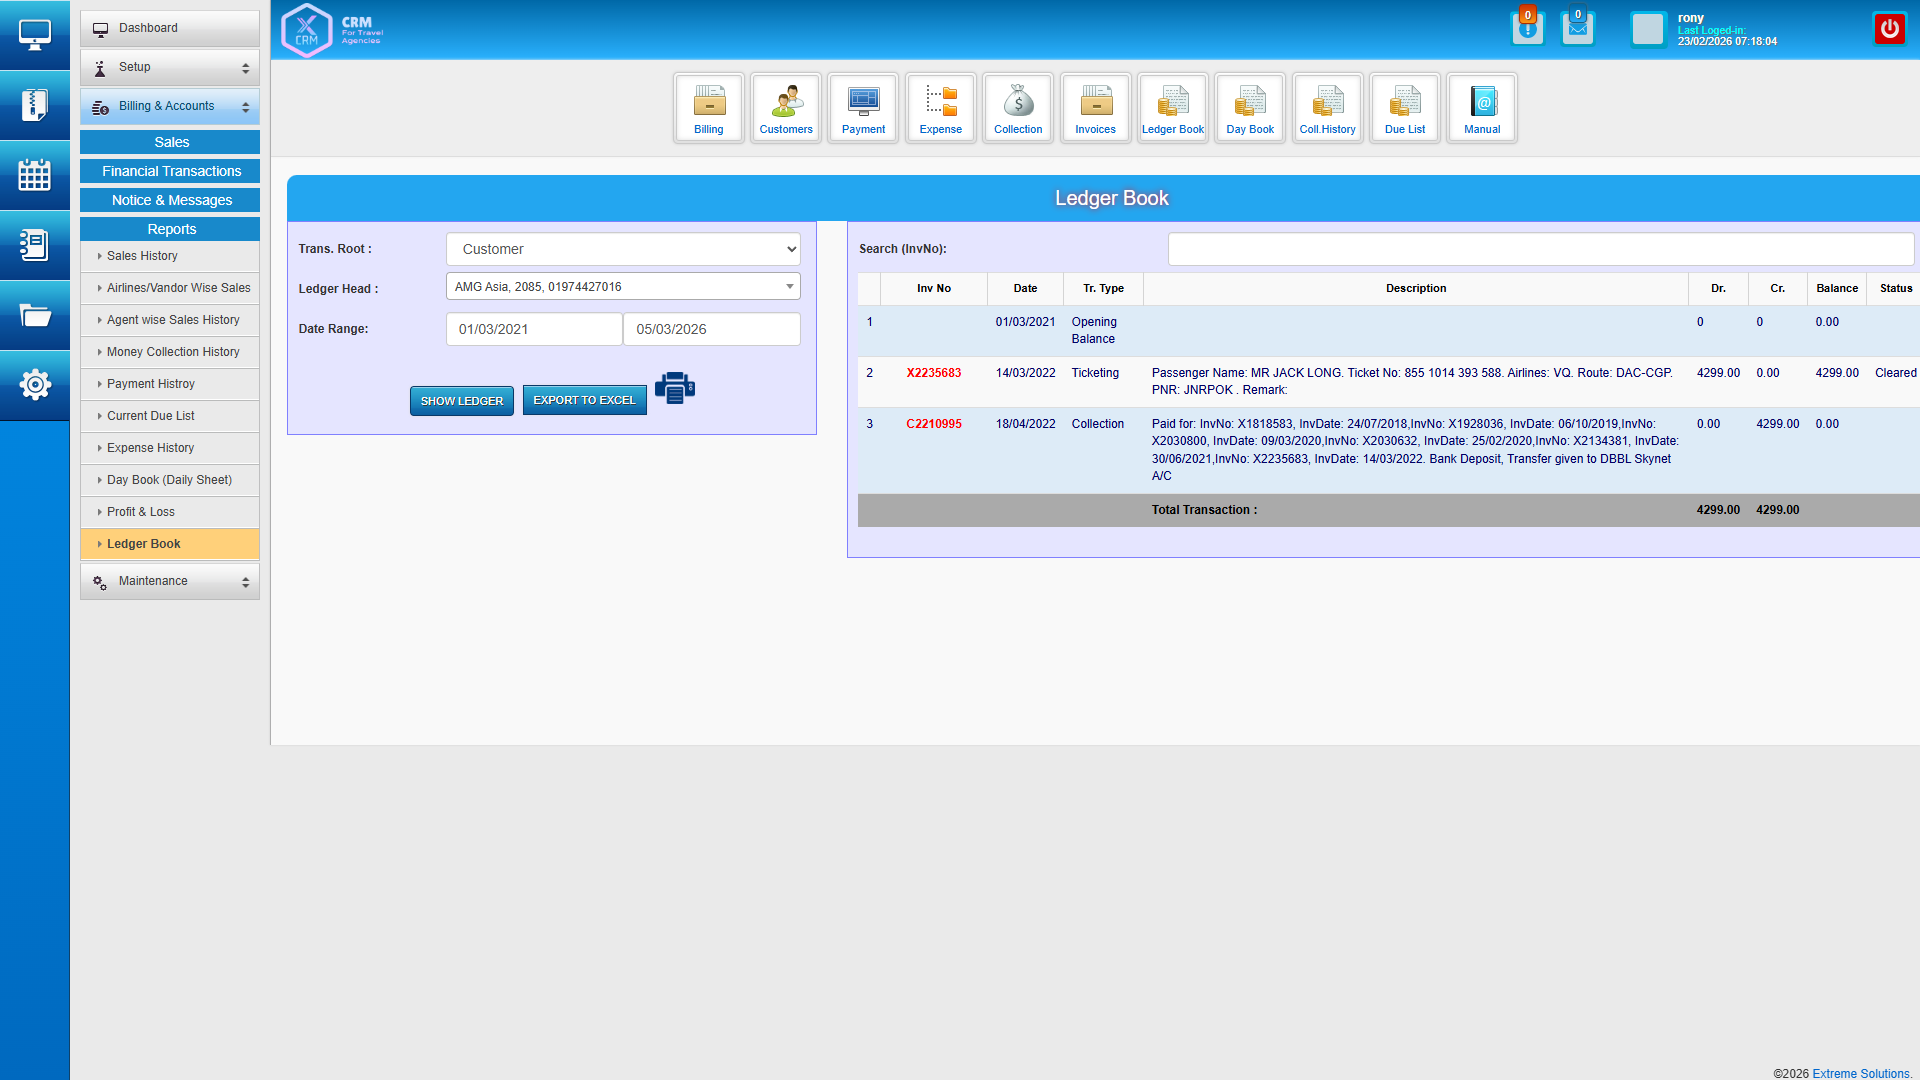
Task: Click the SHOW LEDGER button
Action: (x=461, y=401)
